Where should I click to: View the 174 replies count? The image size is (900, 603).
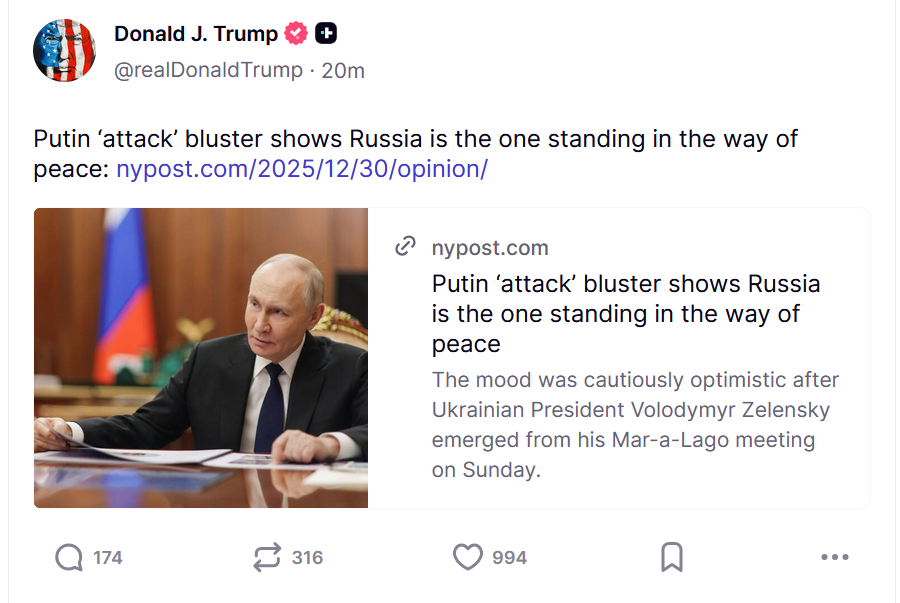pyautogui.click(x=108, y=558)
